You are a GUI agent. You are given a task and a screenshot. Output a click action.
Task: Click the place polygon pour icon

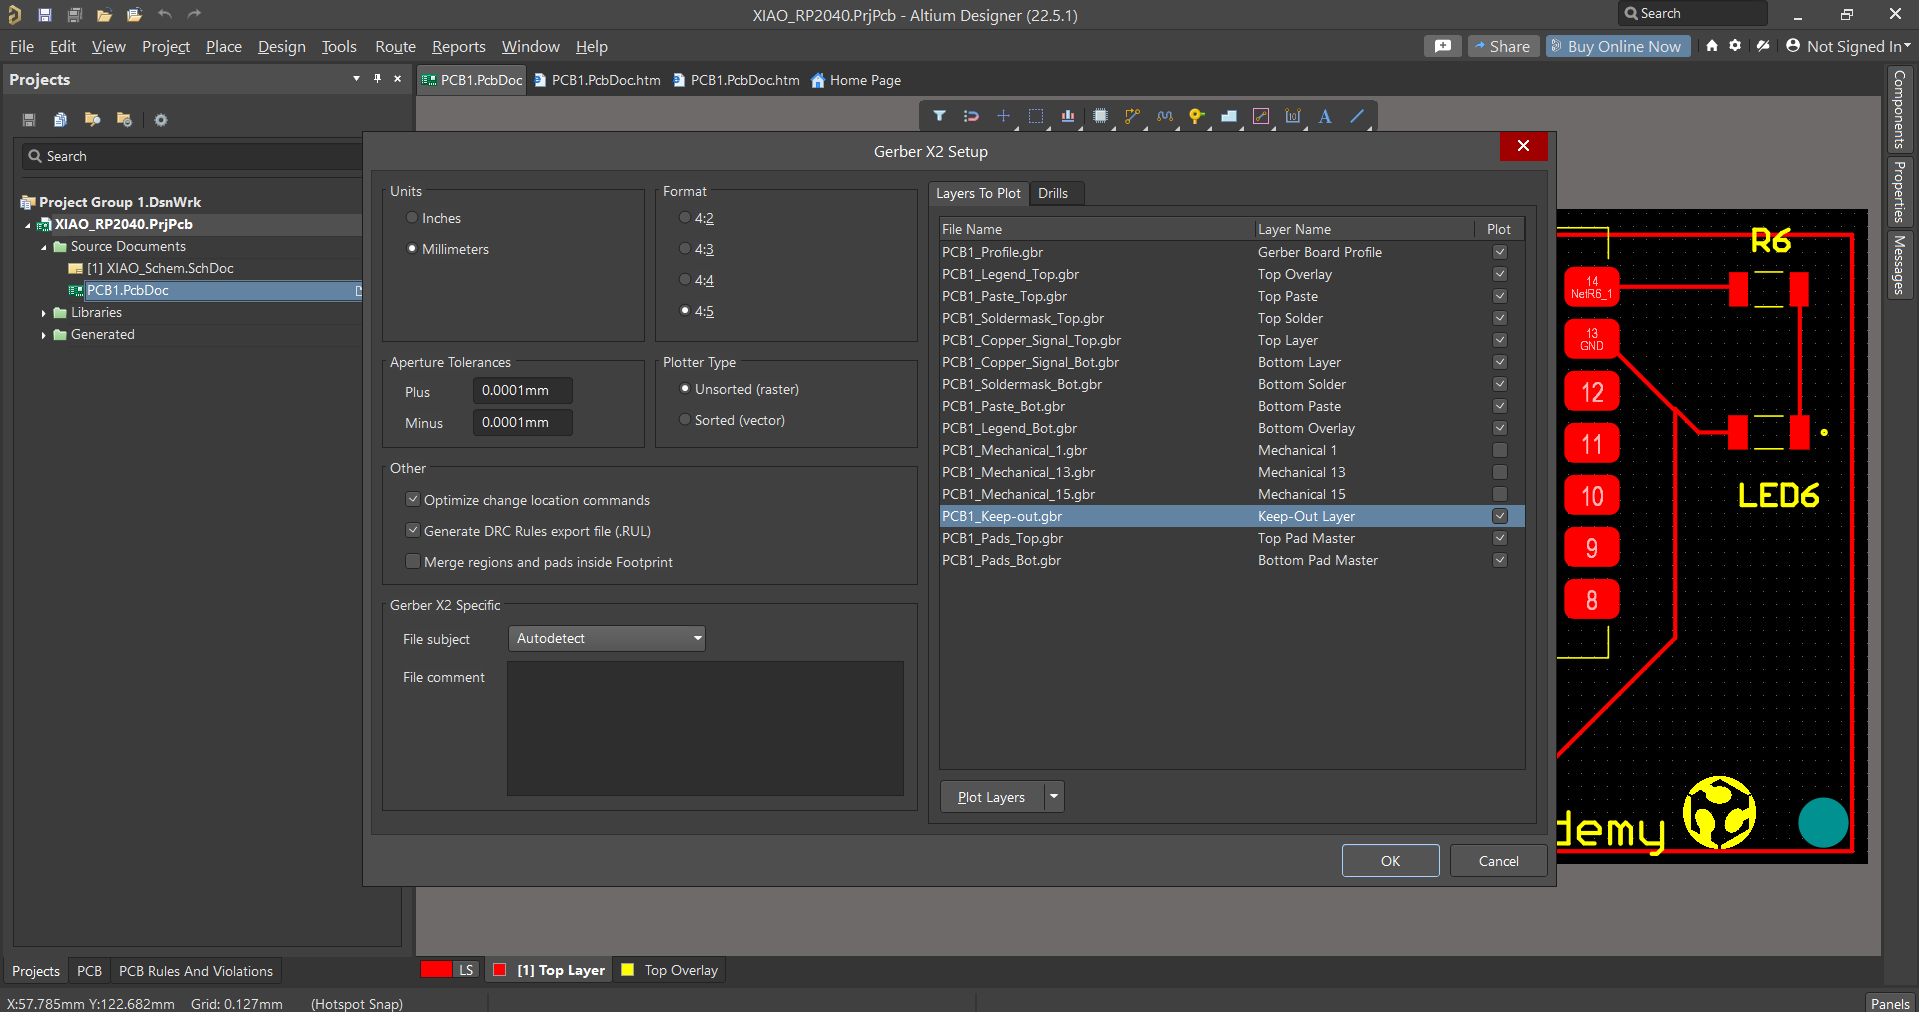click(x=1229, y=117)
